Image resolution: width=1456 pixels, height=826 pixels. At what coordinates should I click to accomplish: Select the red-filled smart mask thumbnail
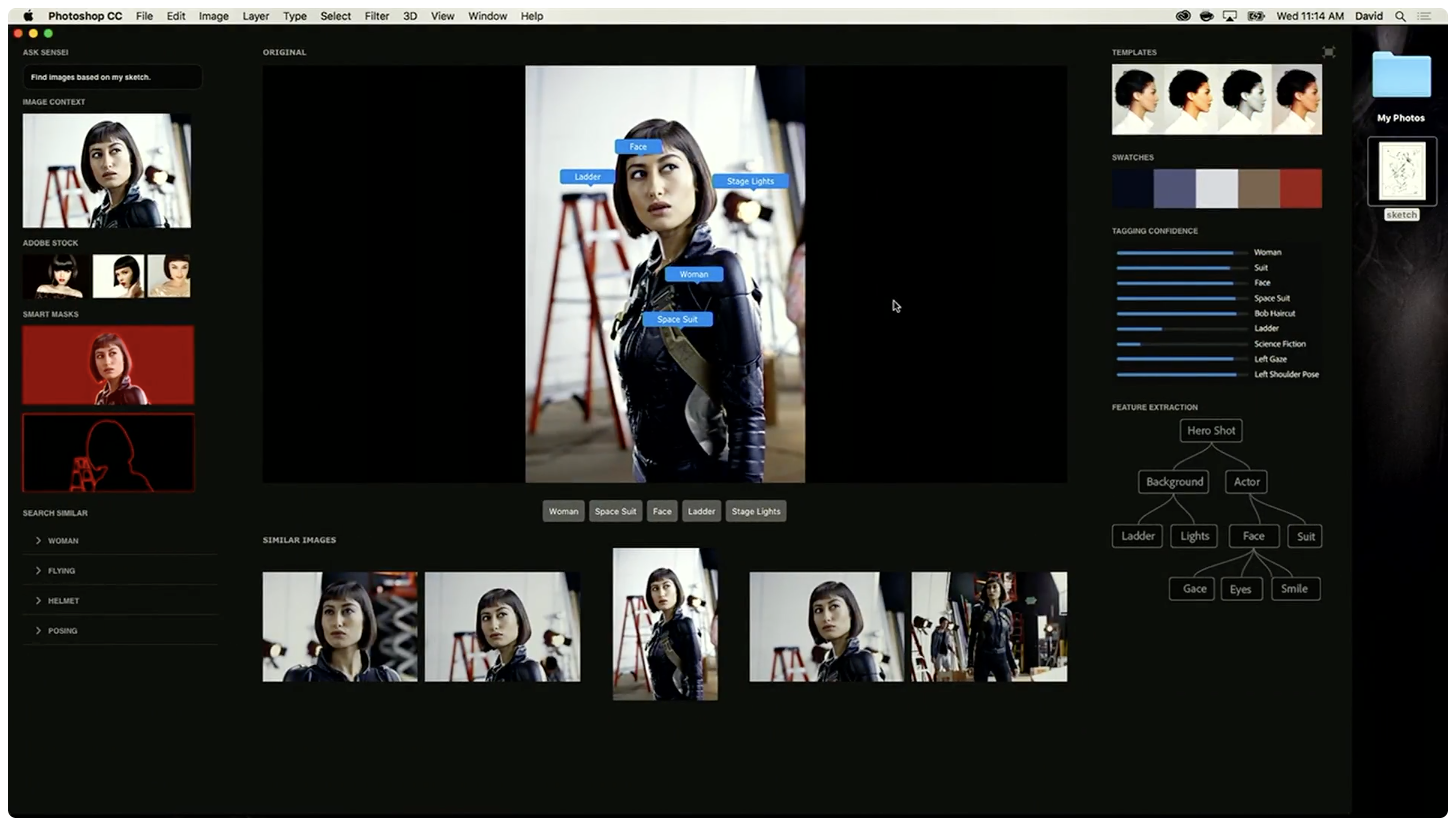(108, 365)
